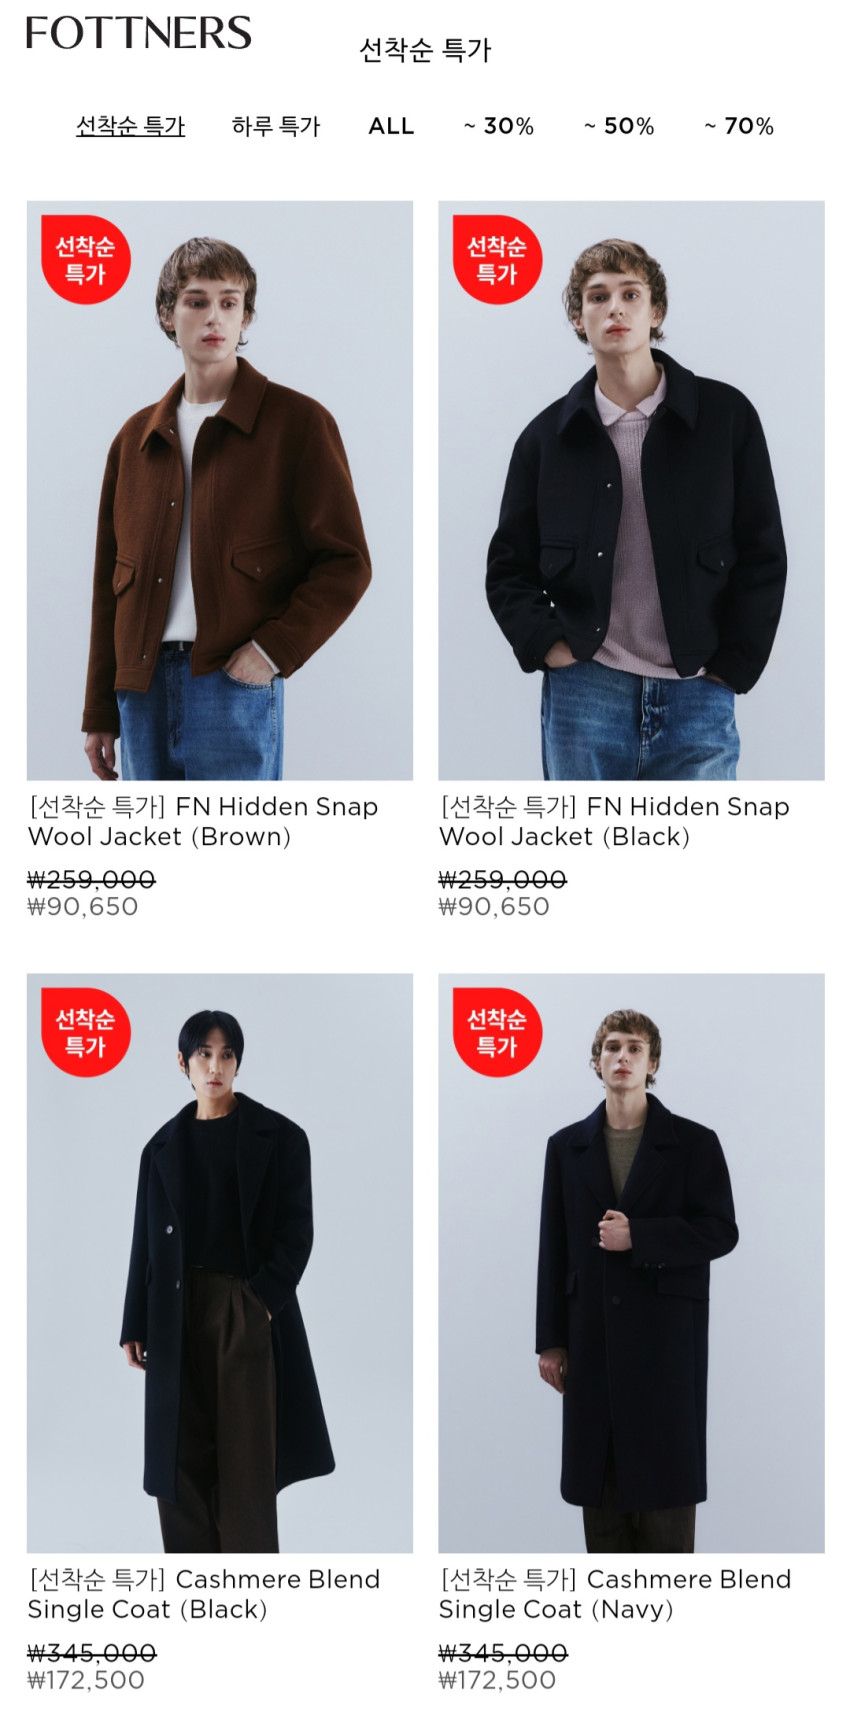Click red 선착순 특가 badge on Black jacket
The width and height of the screenshot is (850, 1727).
tap(497, 259)
